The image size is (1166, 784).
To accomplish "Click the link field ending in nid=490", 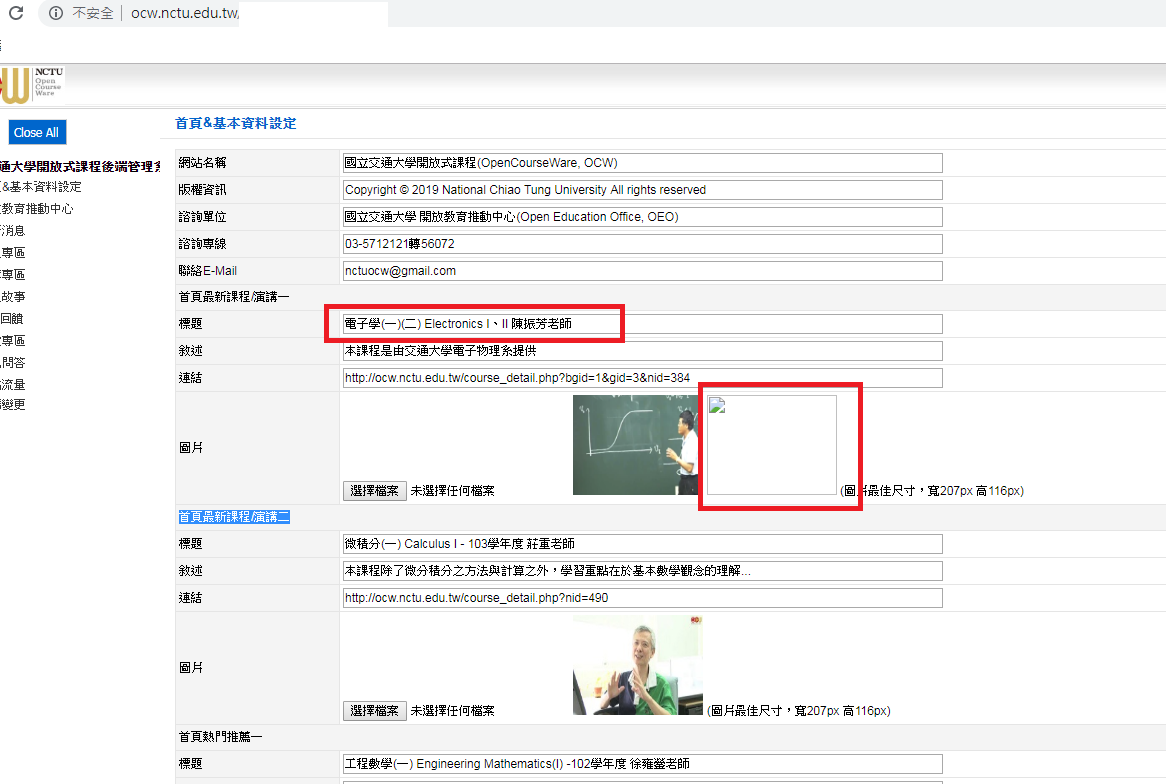I will 642,598.
